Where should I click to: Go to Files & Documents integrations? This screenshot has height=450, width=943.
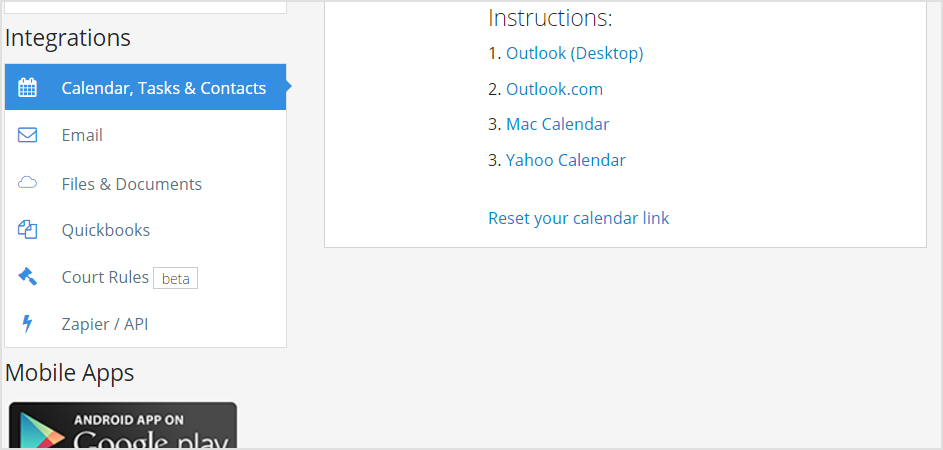pos(132,184)
